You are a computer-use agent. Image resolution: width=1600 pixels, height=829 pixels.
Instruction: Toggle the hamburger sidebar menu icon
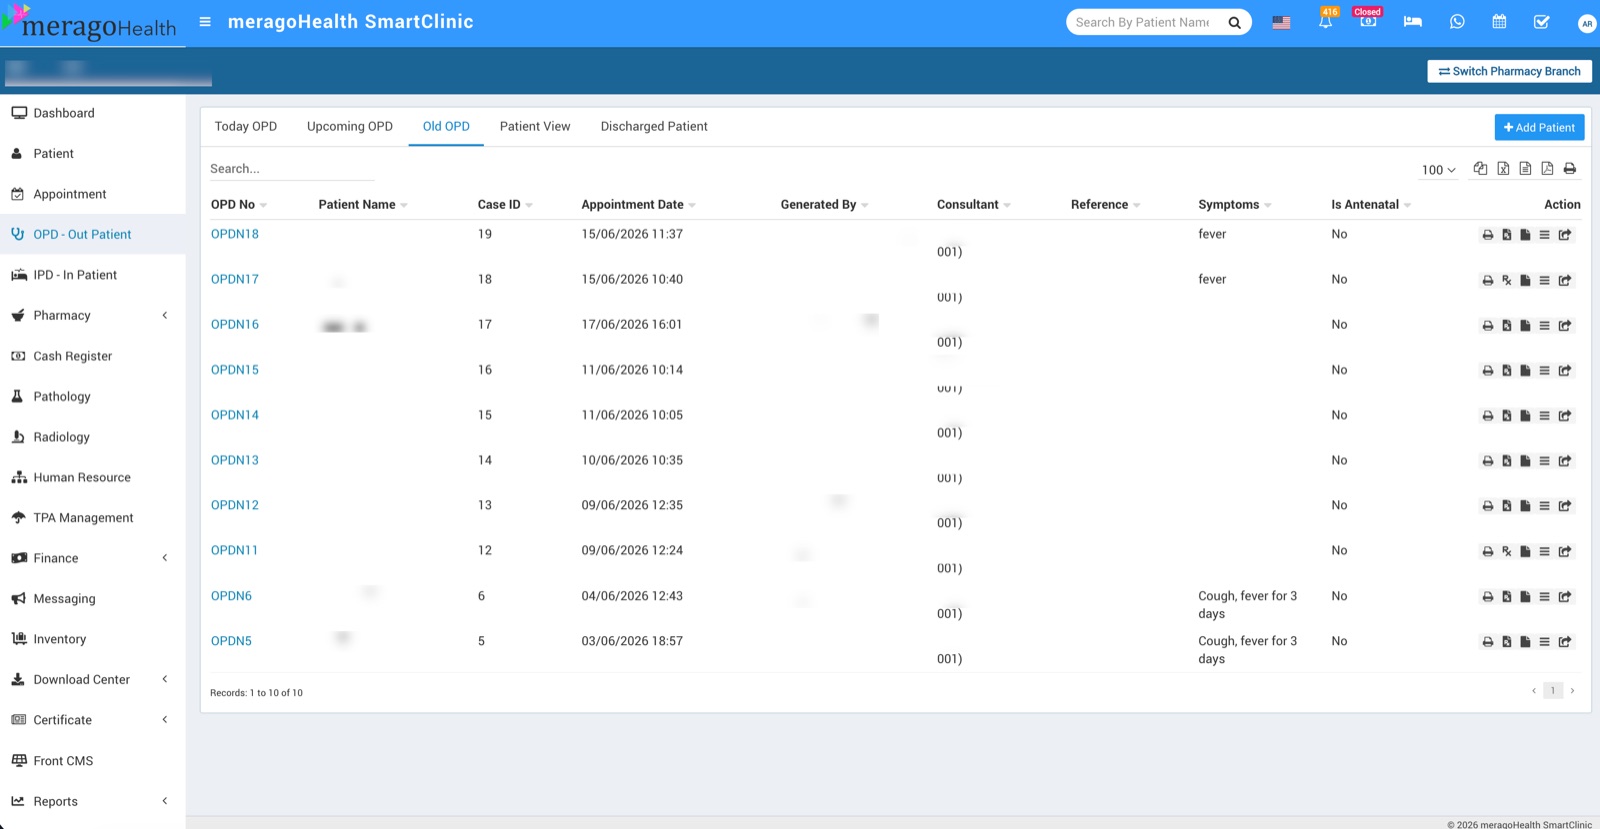(x=205, y=22)
